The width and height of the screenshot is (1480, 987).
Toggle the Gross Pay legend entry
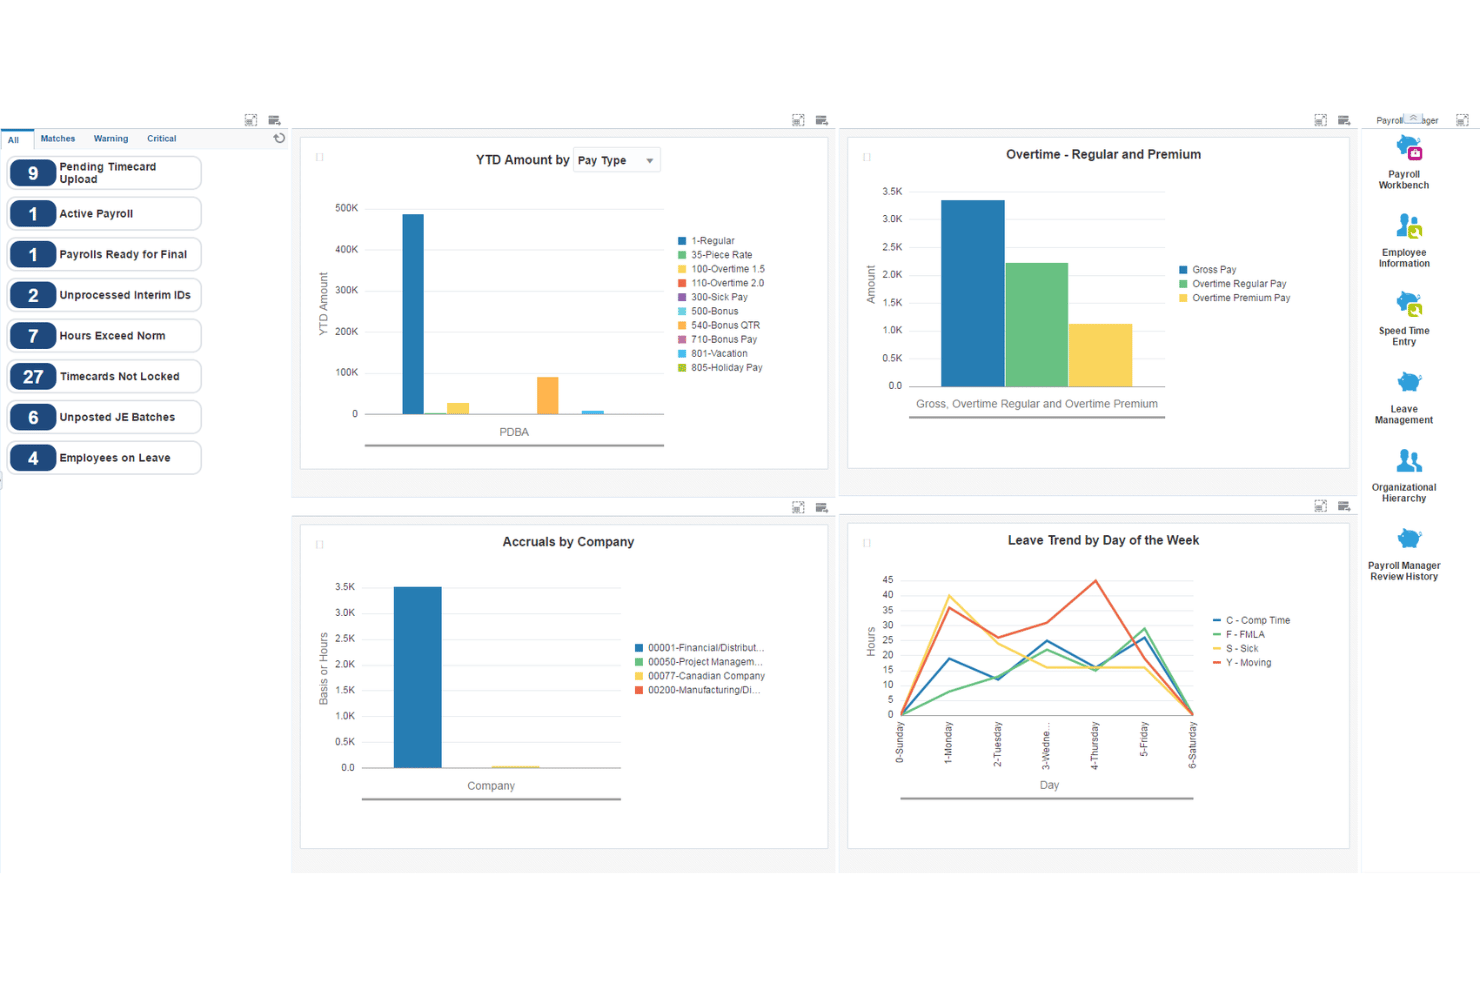[1208, 270]
